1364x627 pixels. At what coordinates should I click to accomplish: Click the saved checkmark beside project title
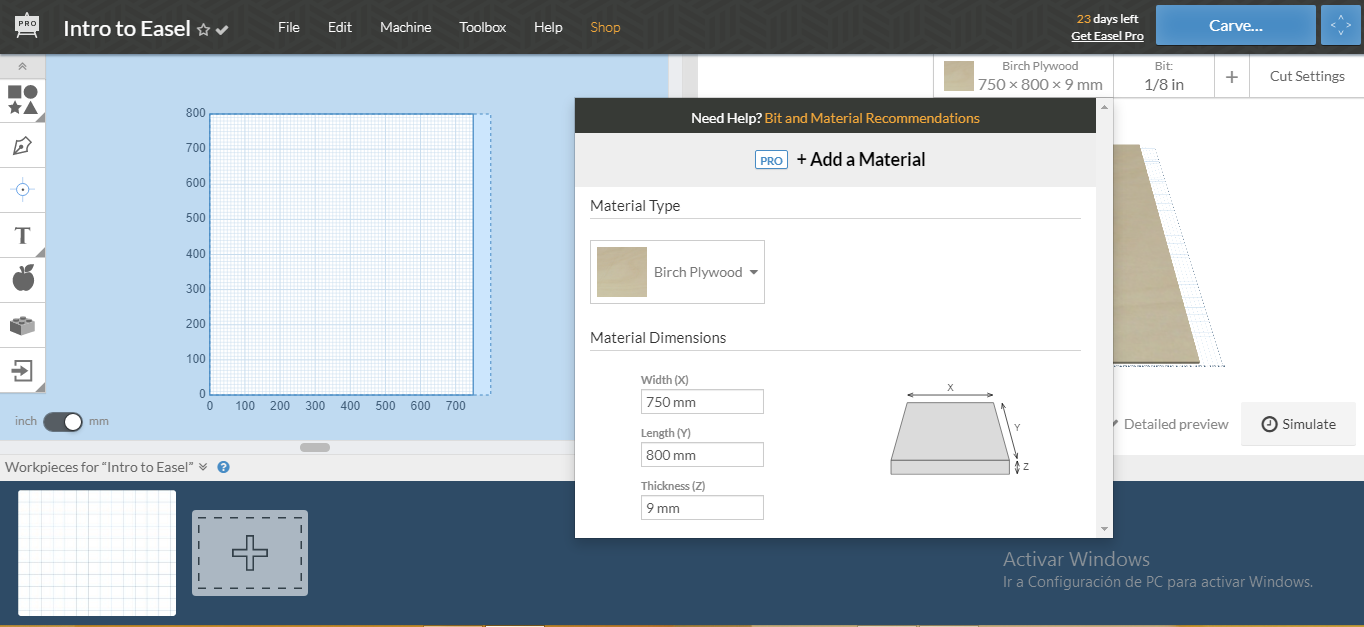coord(222,30)
